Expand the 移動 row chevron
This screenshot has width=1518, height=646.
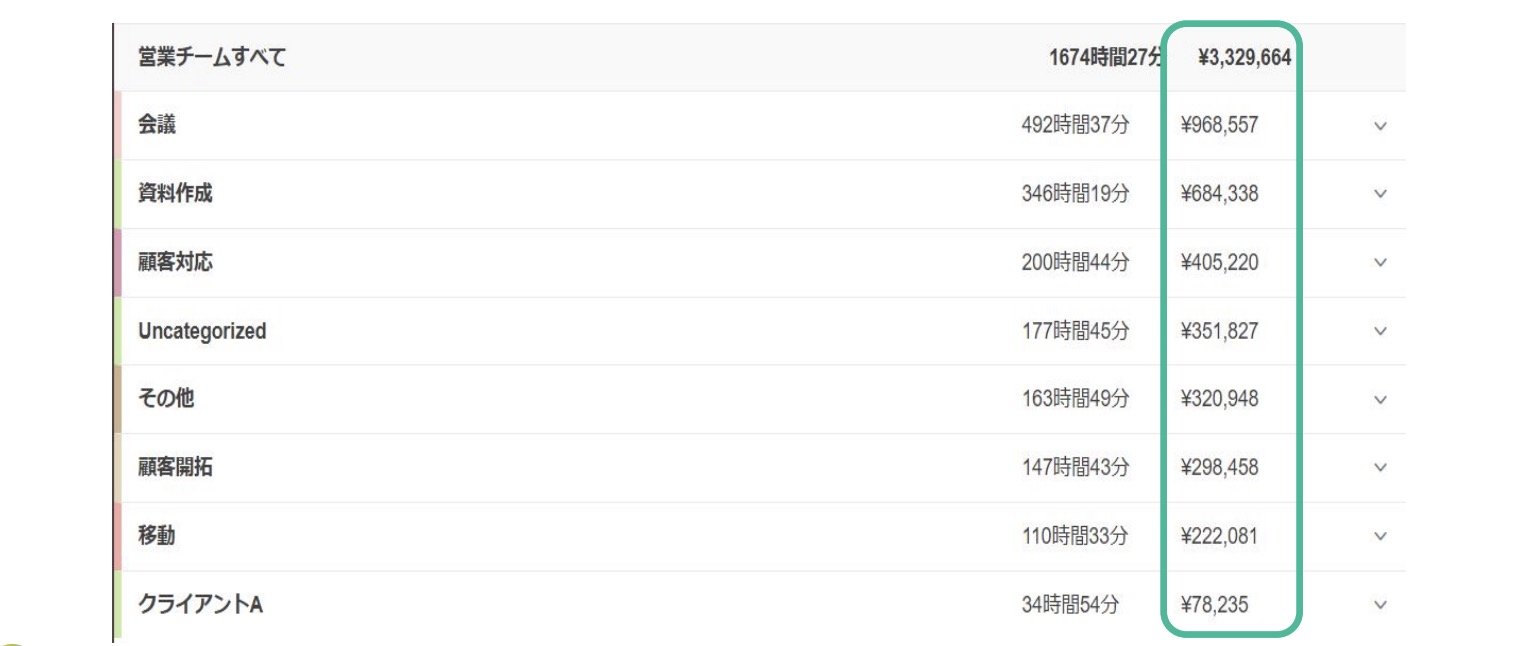[x=1381, y=536]
